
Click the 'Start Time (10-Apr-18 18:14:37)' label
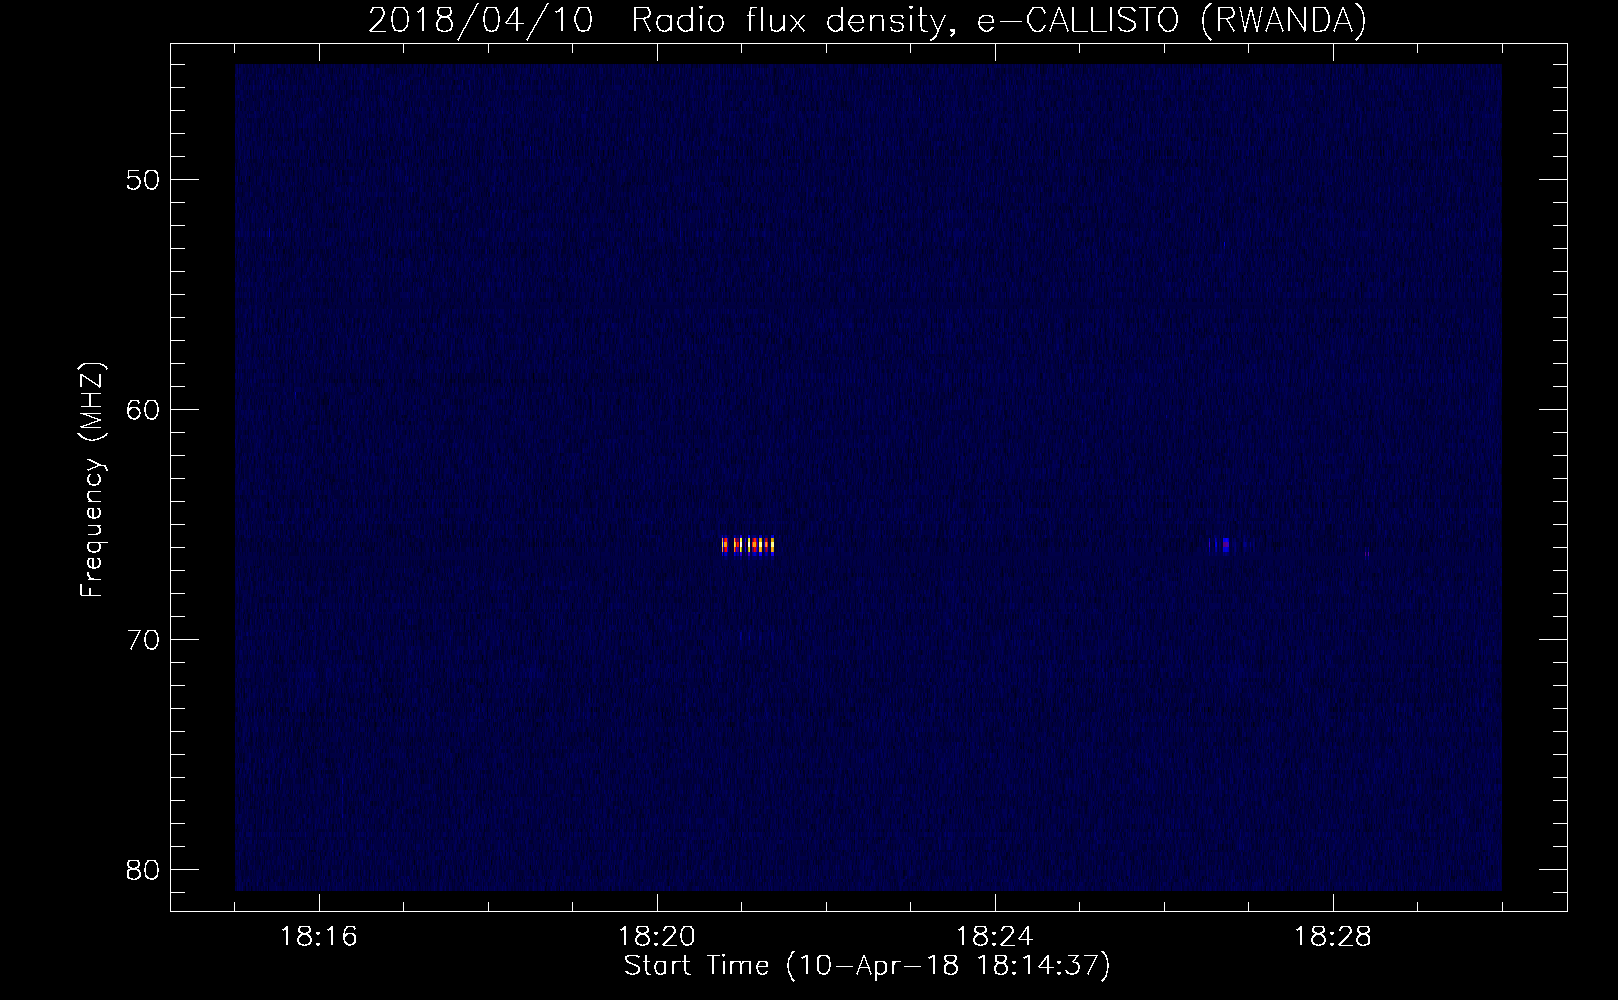pos(867,966)
